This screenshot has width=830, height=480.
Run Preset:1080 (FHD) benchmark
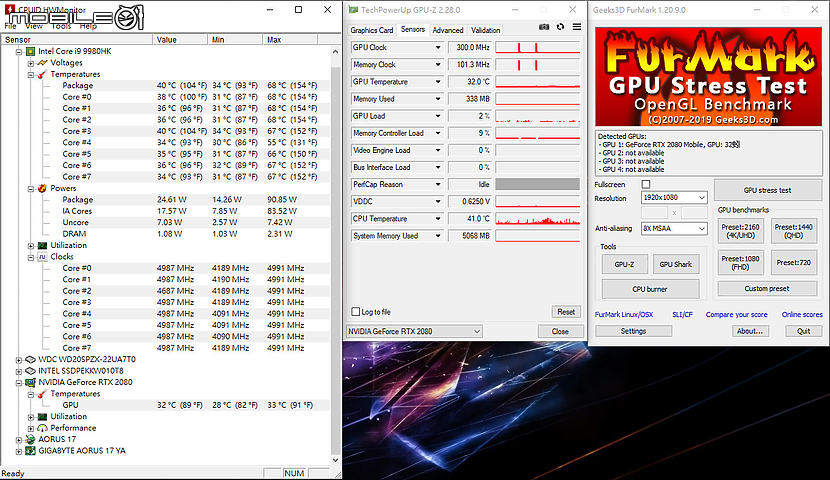pos(741,262)
